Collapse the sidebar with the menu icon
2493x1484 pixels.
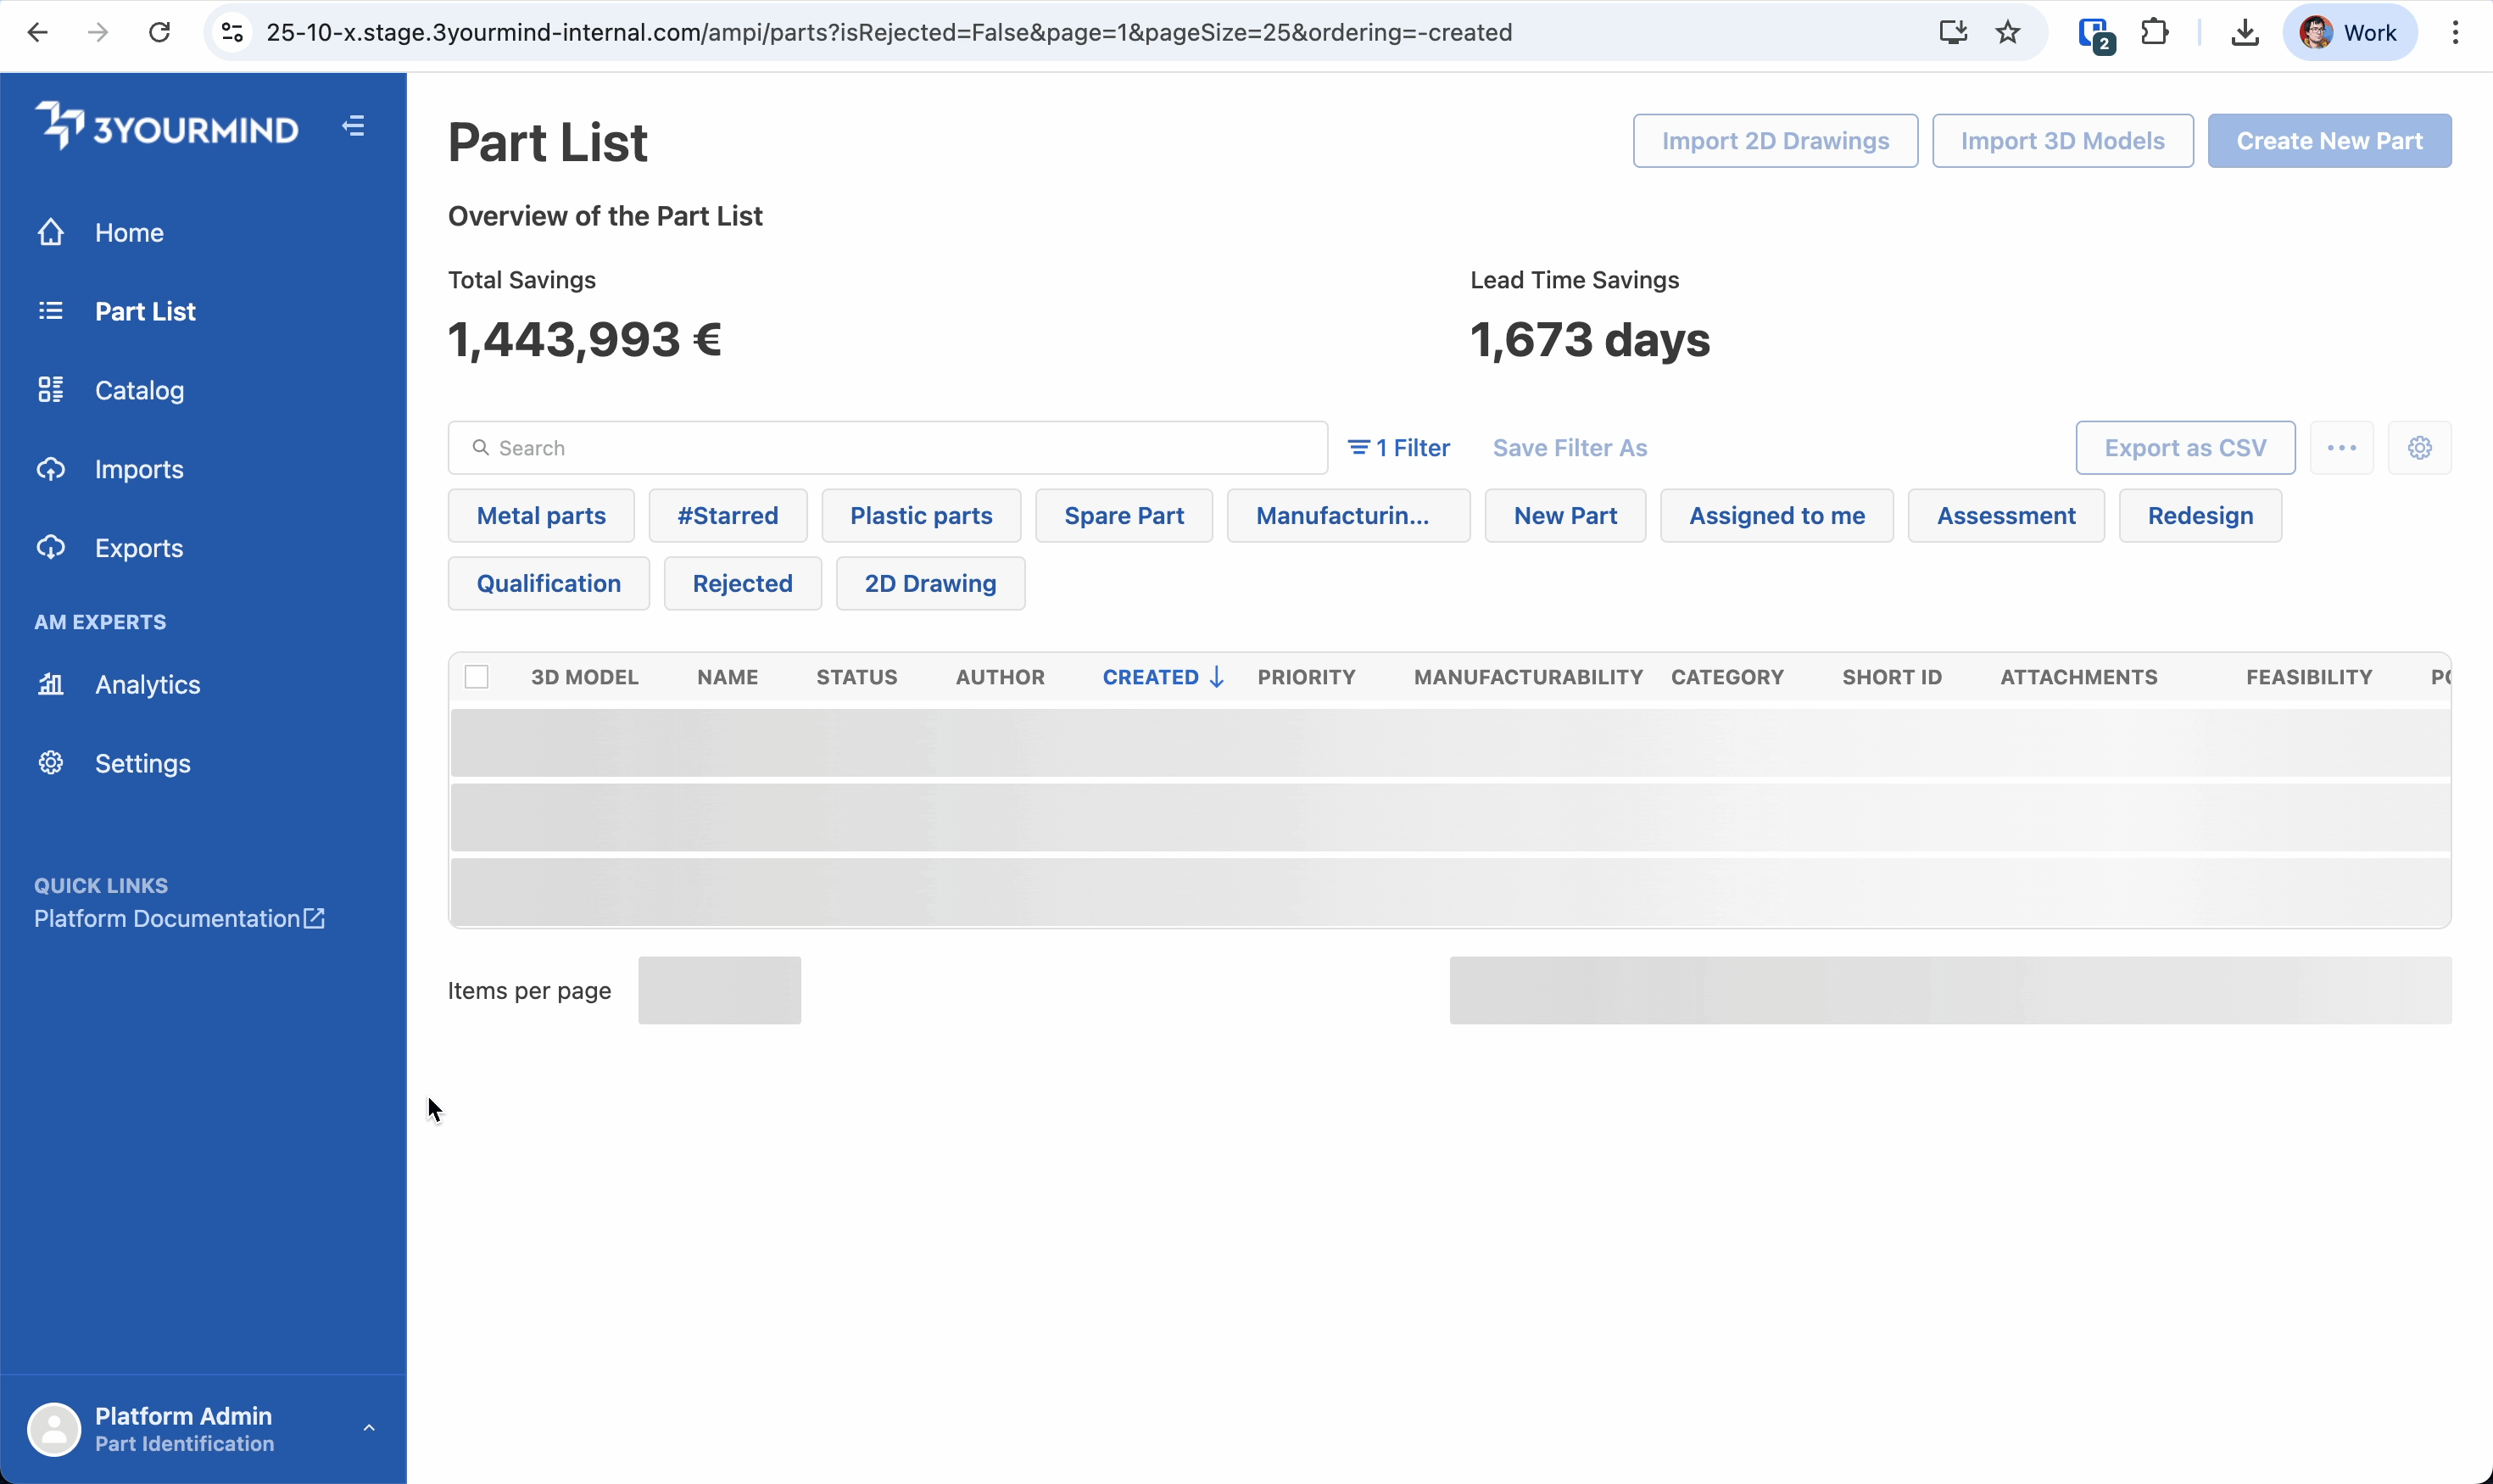tap(353, 127)
